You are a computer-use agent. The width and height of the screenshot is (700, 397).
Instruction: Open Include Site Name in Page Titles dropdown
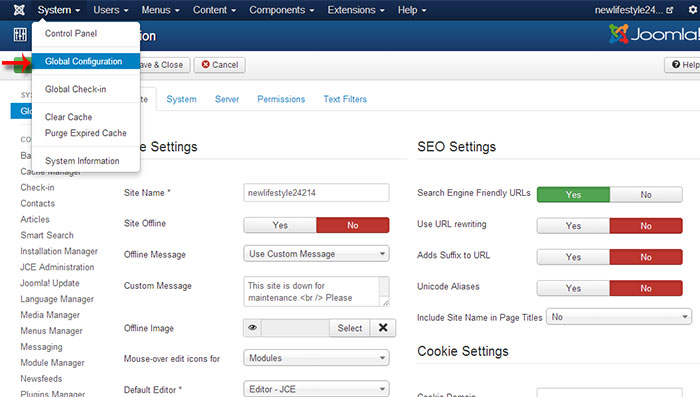[x=619, y=317]
